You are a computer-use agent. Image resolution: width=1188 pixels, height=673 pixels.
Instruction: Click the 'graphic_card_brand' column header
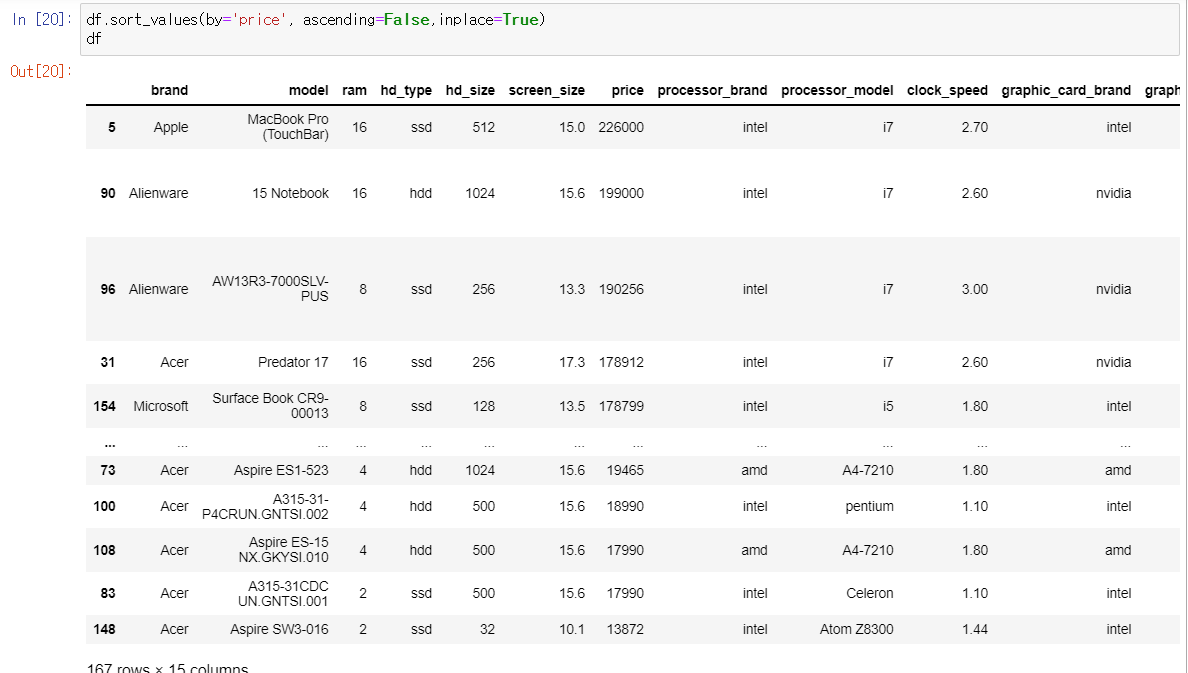(1066, 90)
